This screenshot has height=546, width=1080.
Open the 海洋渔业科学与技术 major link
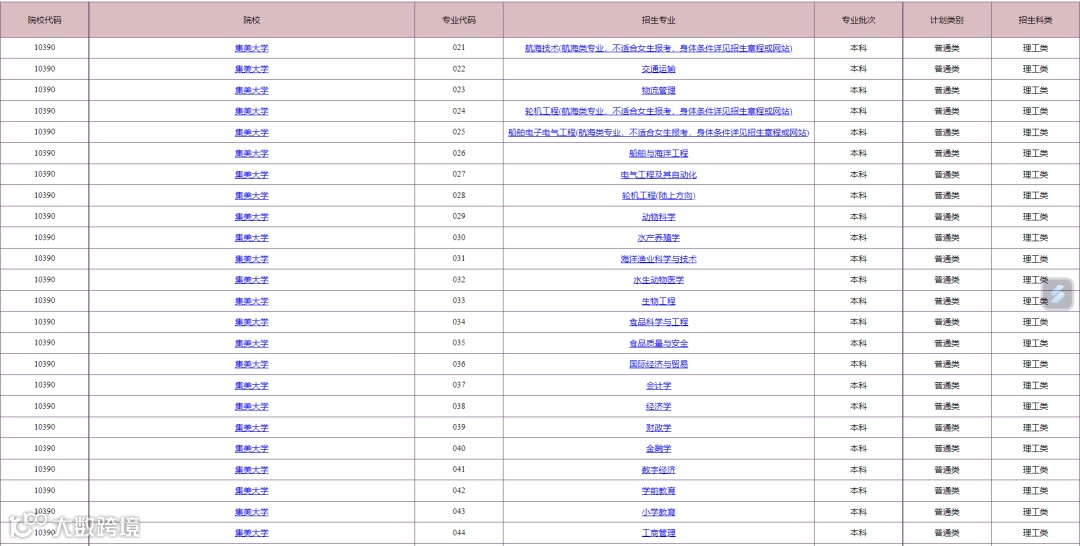coord(658,259)
